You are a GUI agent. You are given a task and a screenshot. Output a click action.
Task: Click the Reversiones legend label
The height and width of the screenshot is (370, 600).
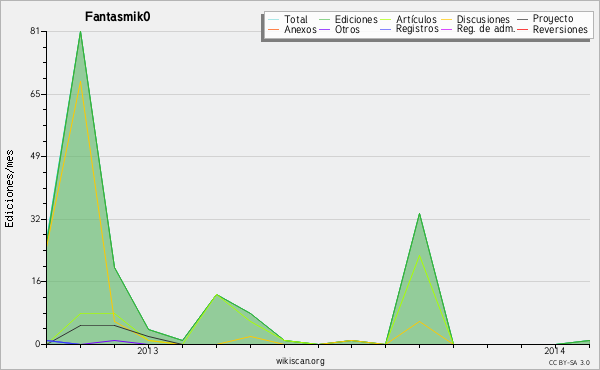pos(560,29)
